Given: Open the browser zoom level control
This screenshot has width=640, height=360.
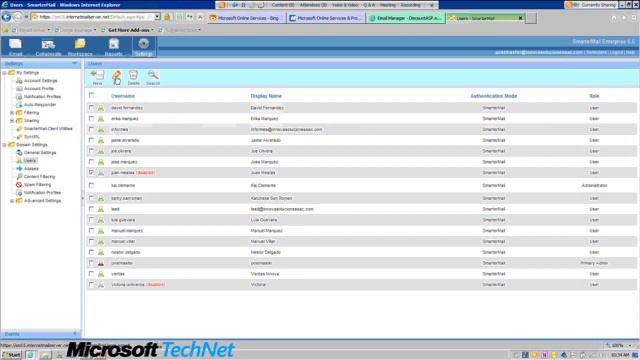Looking at the screenshot, I should point(619,345).
